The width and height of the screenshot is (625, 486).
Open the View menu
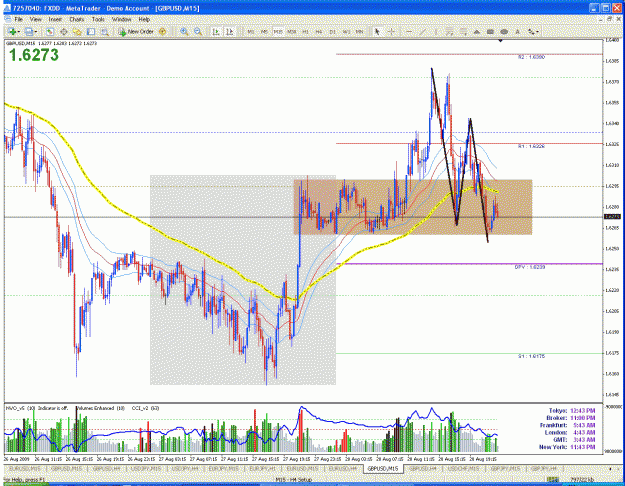coord(35,19)
